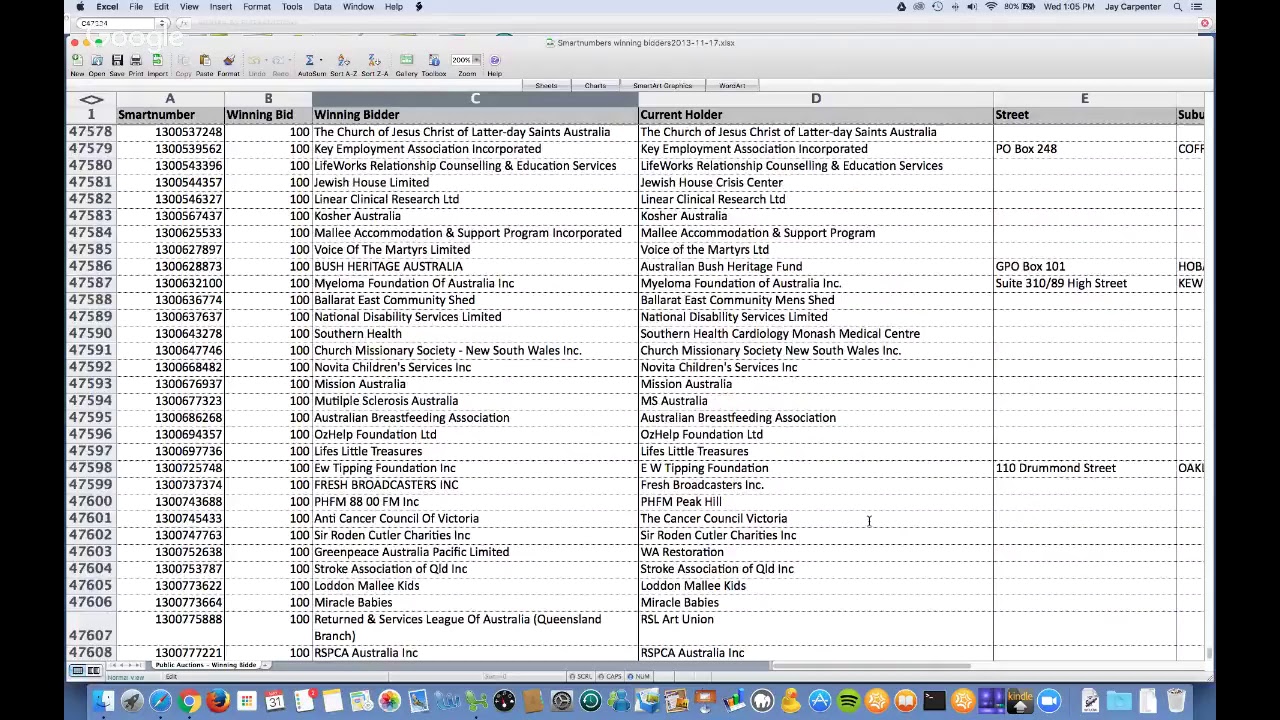Open the File menu

(136, 7)
